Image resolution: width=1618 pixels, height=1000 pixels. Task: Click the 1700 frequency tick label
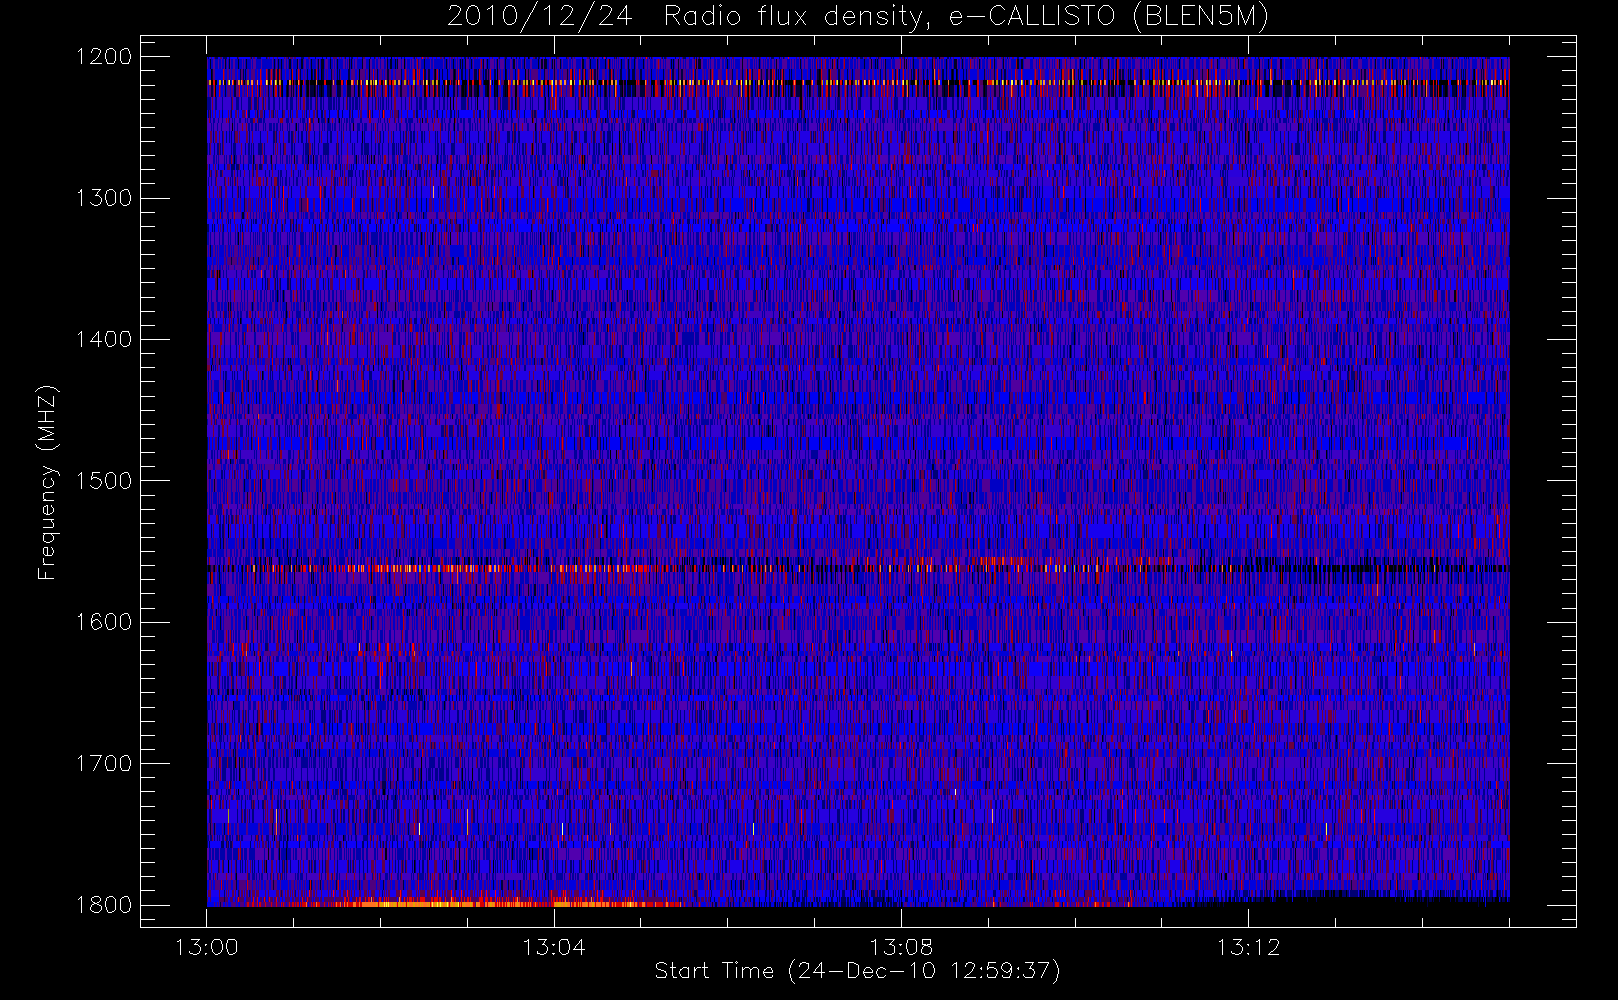tap(104, 763)
